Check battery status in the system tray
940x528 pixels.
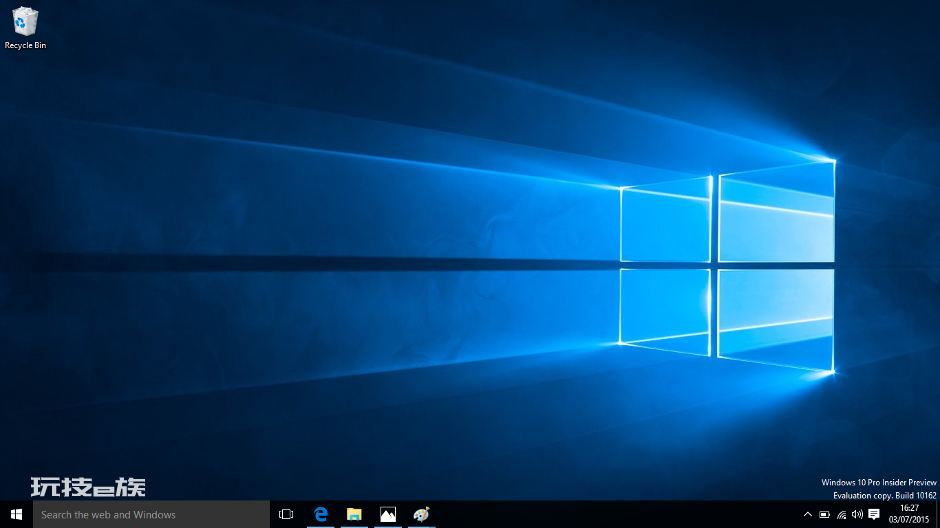[824, 514]
